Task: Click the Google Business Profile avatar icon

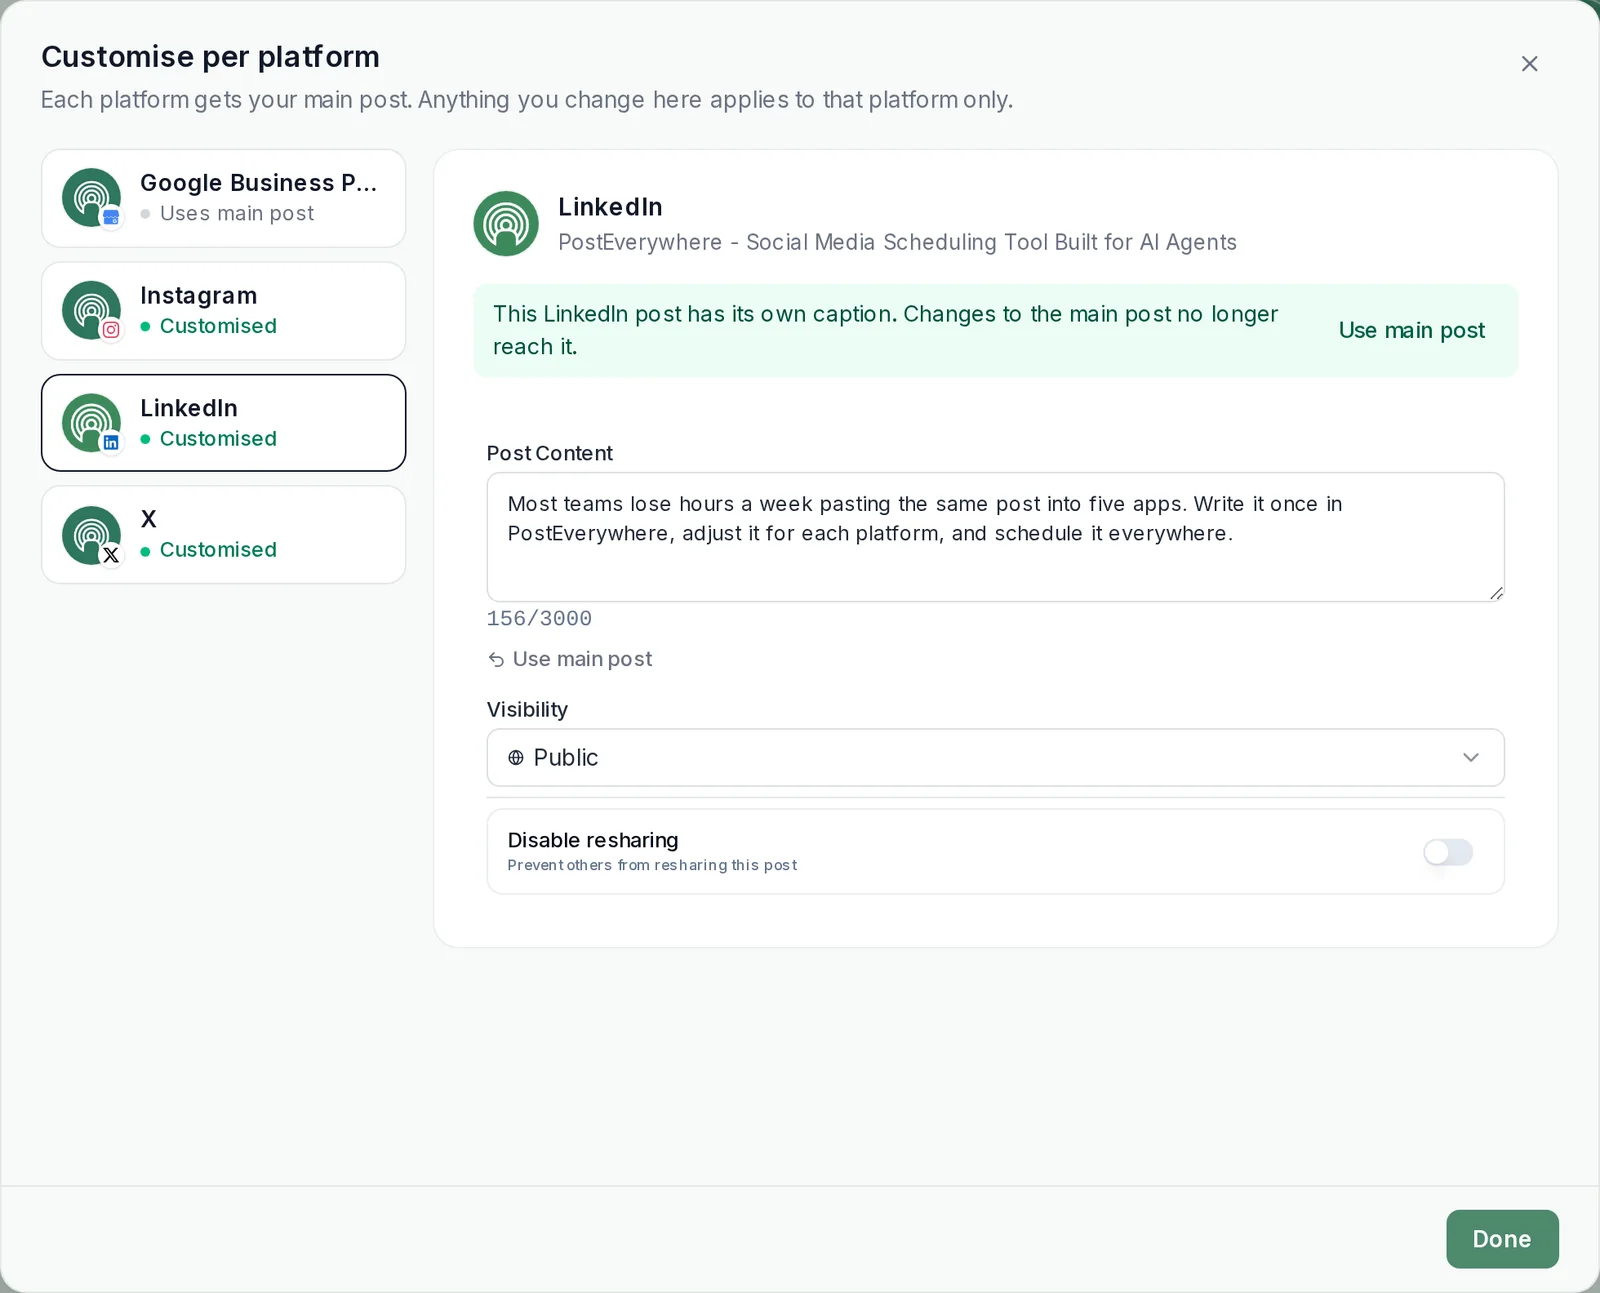Action: (x=91, y=198)
